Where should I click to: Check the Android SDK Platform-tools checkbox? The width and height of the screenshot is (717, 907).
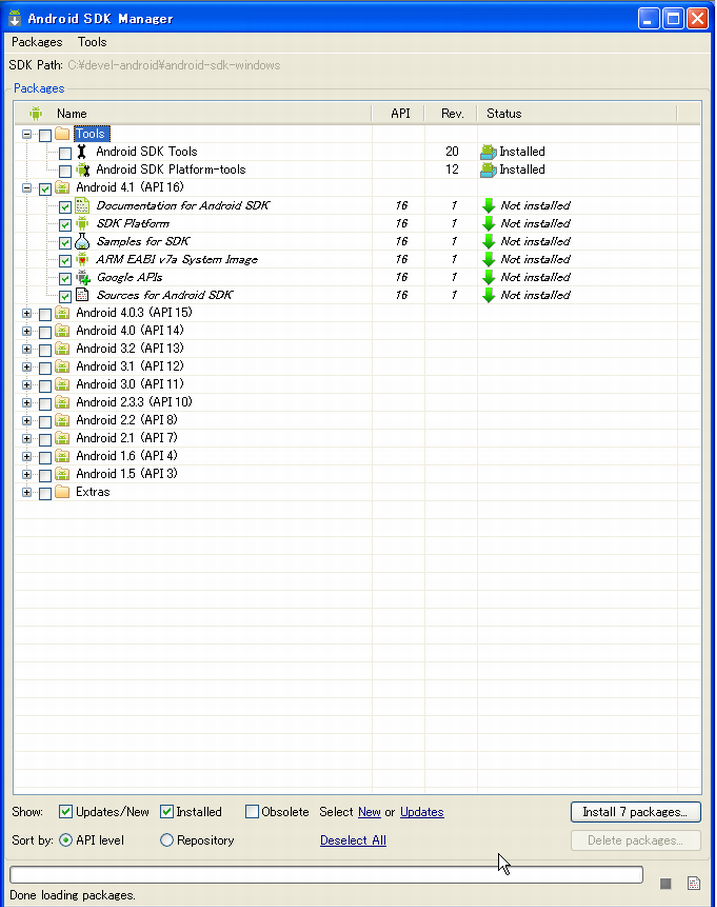point(65,171)
